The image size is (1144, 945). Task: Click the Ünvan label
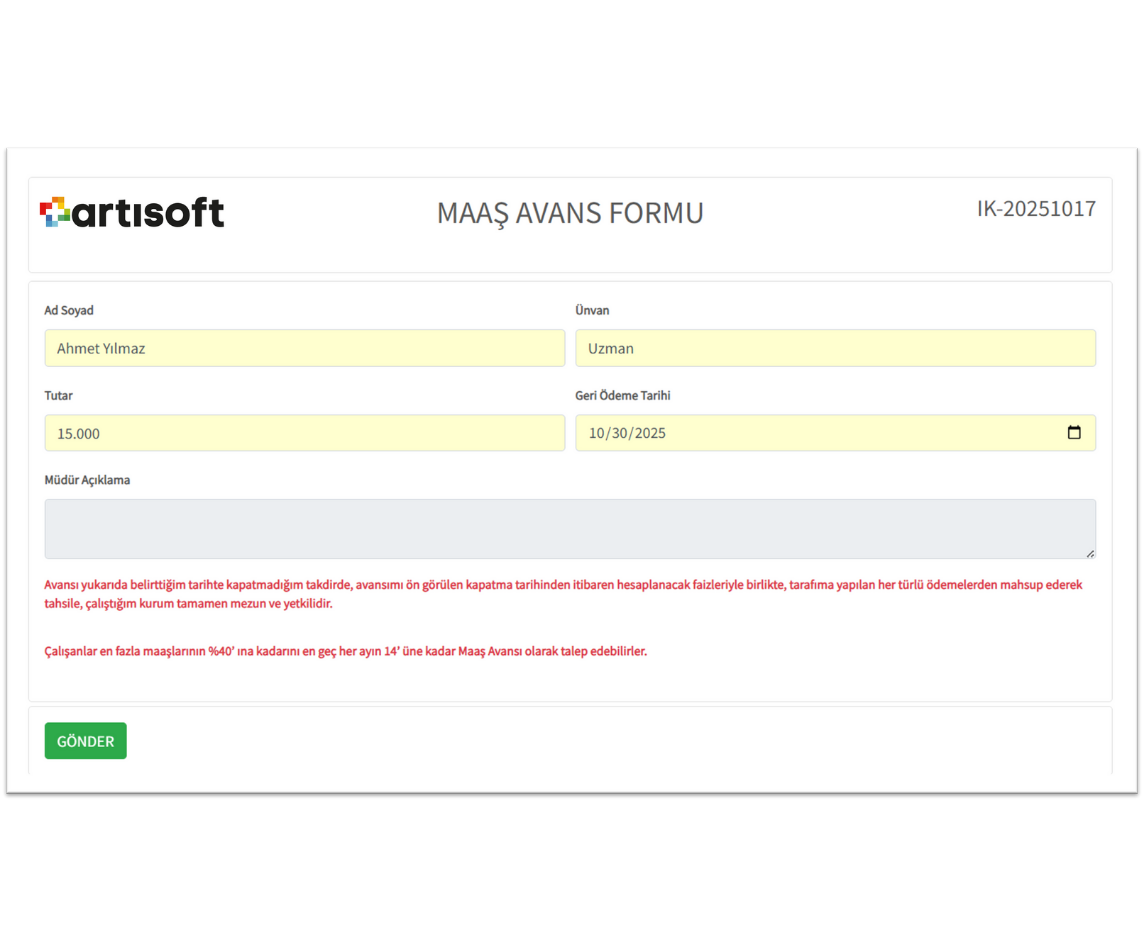click(x=592, y=311)
